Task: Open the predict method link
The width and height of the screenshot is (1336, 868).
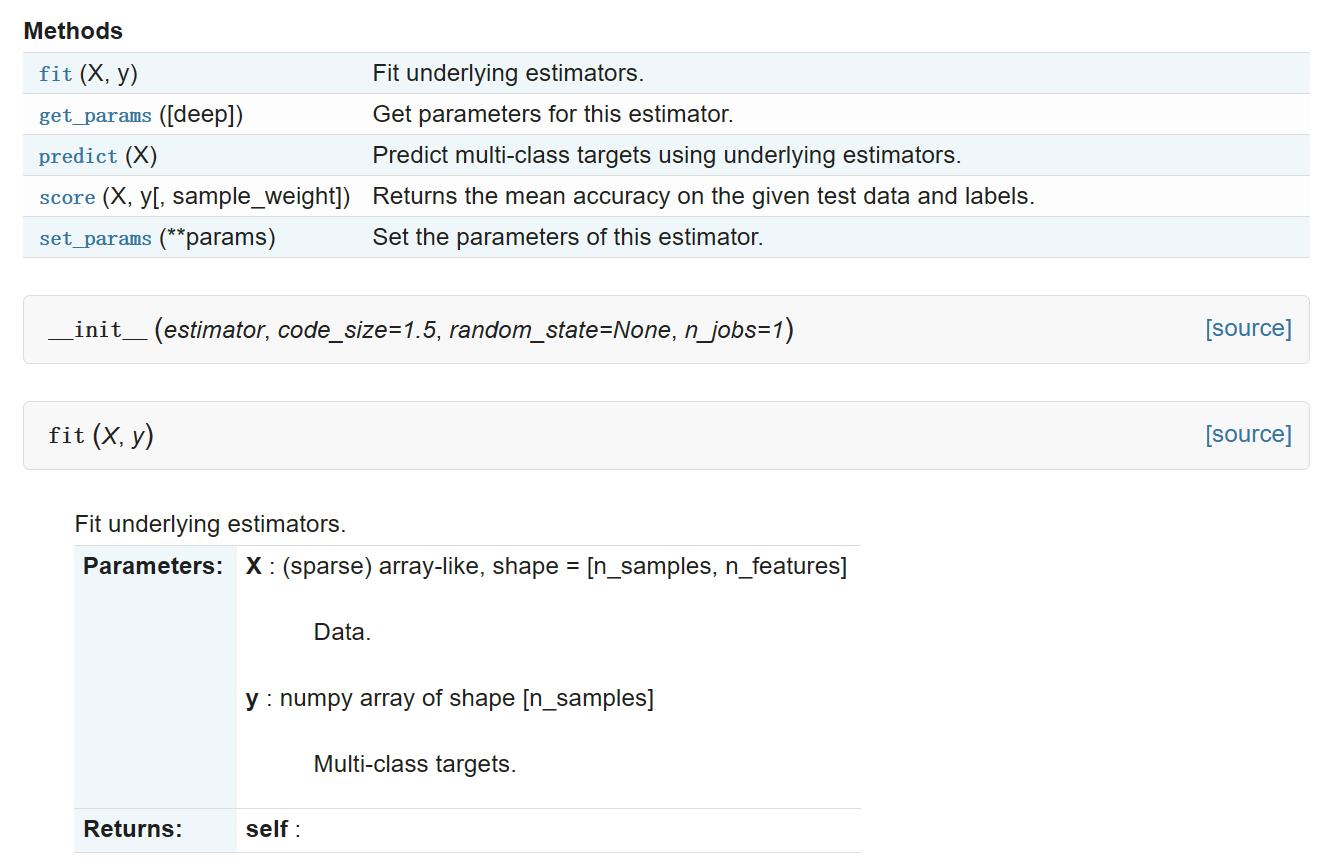Action: (x=78, y=156)
